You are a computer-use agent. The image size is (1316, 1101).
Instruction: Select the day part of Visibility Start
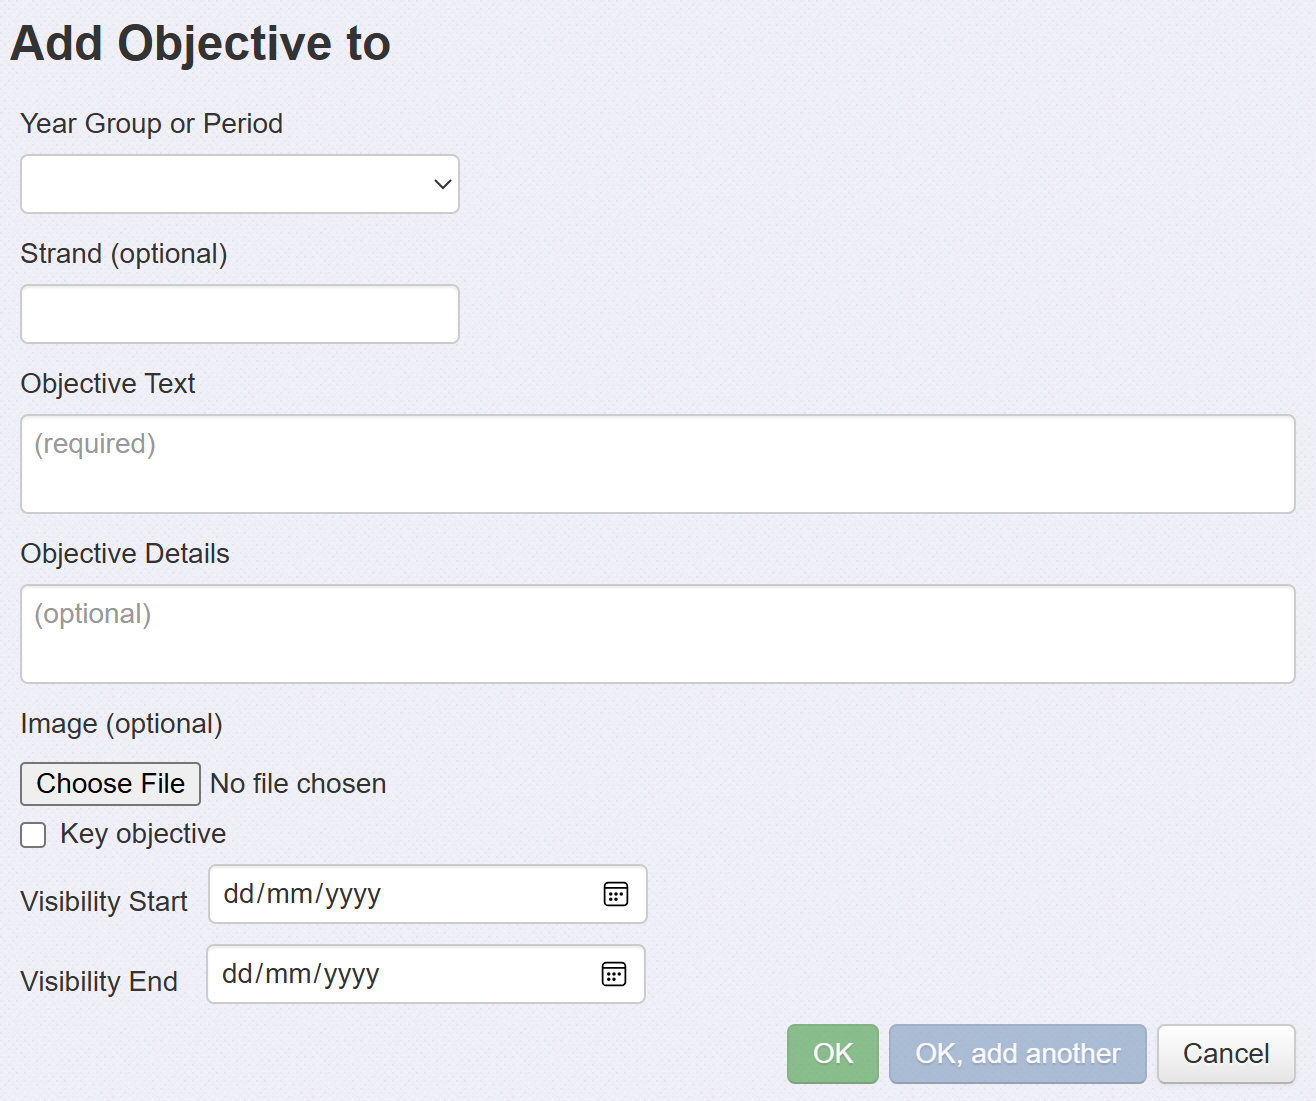pyautogui.click(x=238, y=894)
